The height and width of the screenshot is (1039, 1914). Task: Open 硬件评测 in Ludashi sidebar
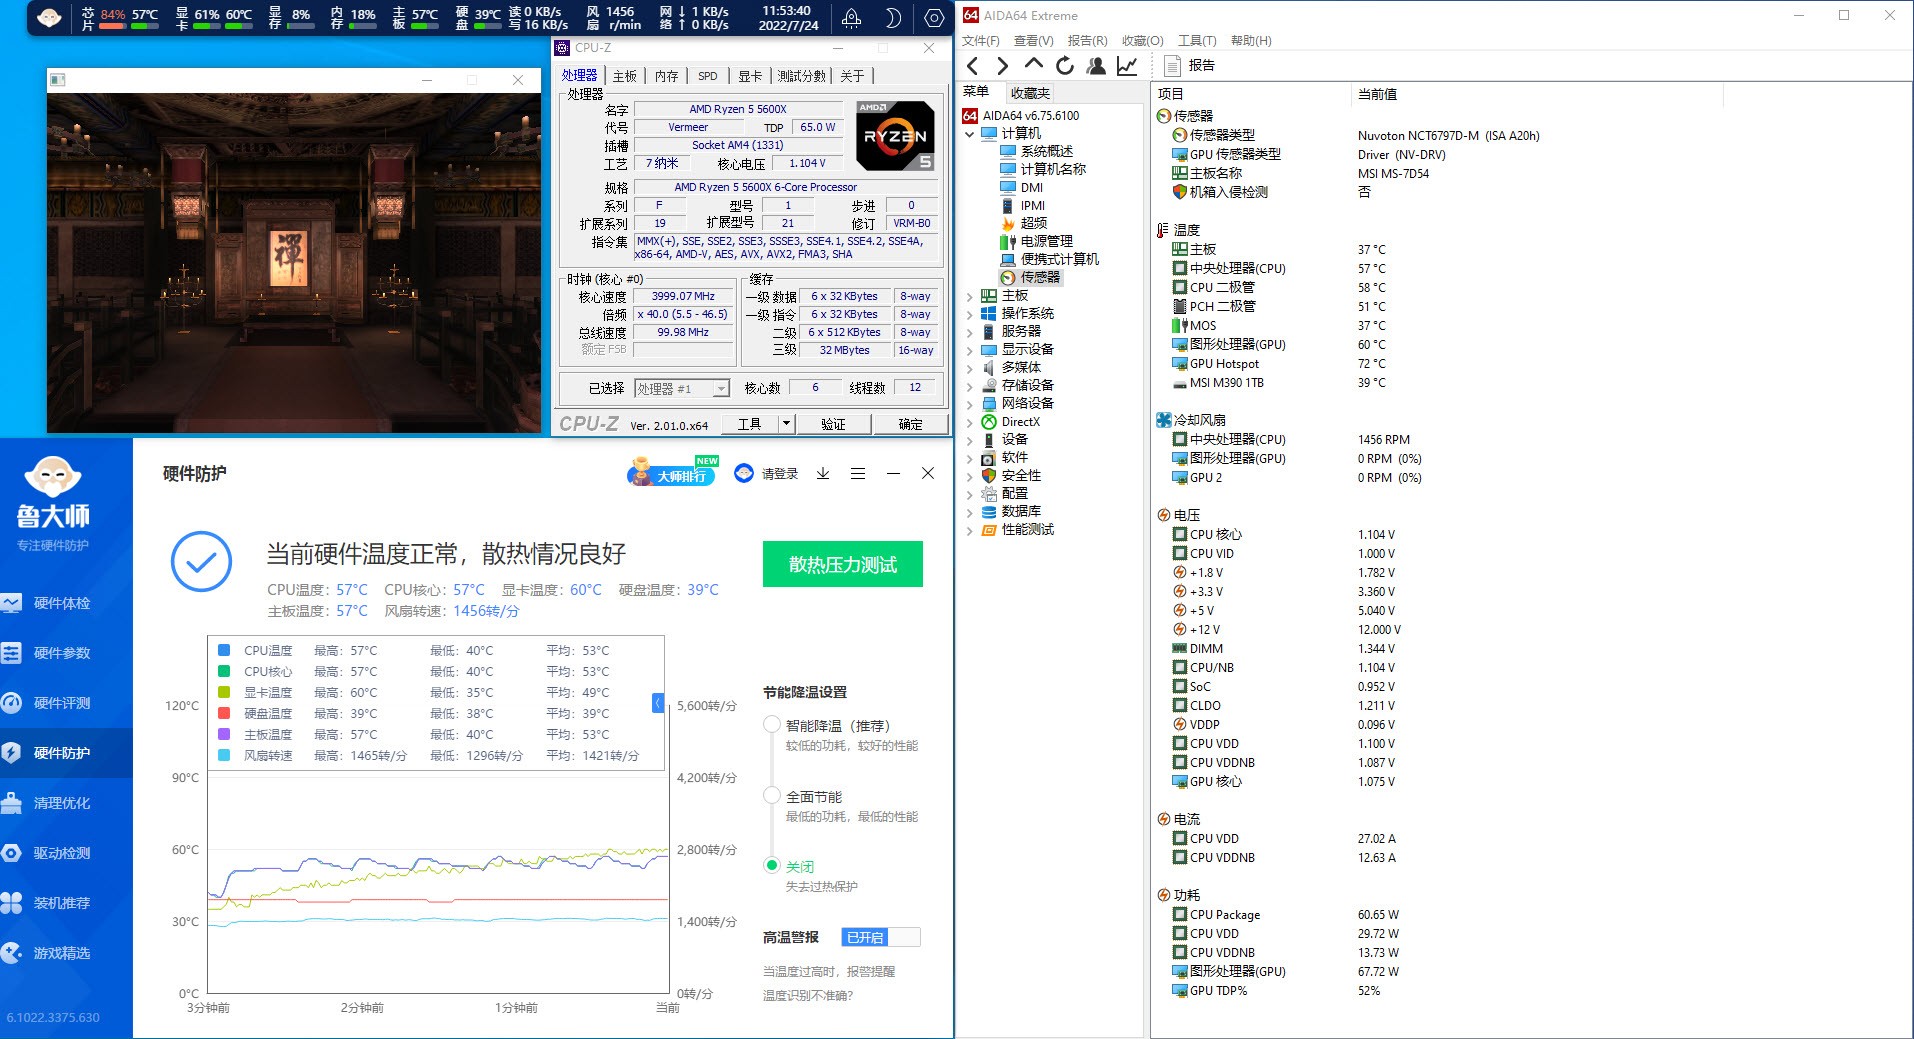tap(66, 703)
